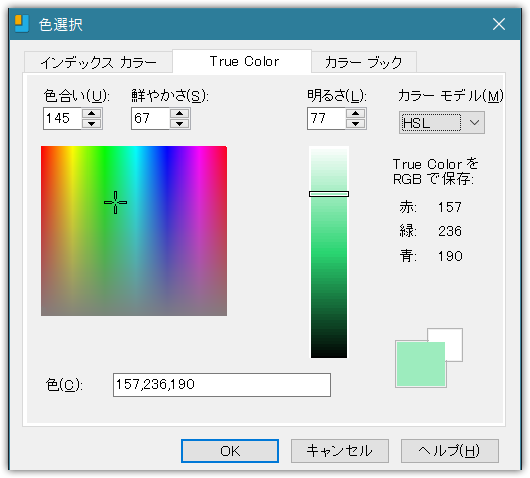Increase the 明るさ luminance value
This screenshot has width=530, height=478.
355,113
